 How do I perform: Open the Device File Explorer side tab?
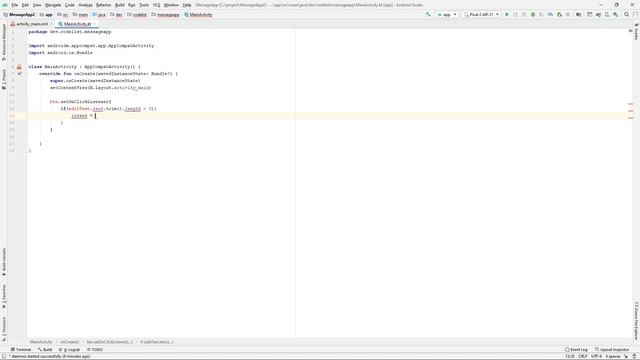(x=636, y=321)
